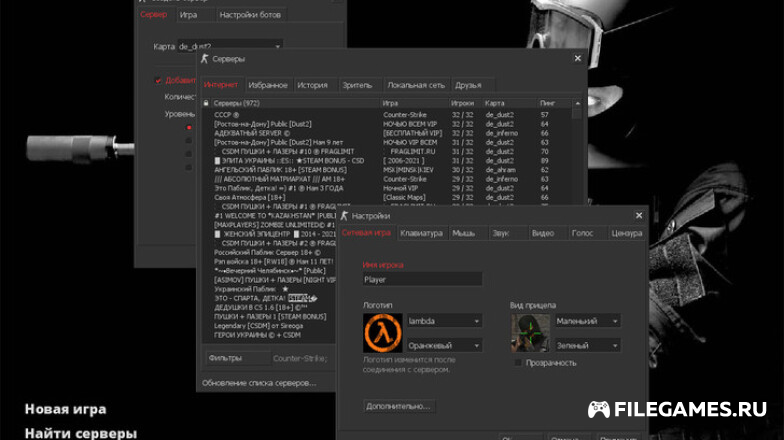Viewport: 784px width, 440px height.
Task: Switch to the Локальная сеть tab
Action: coord(416,85)
